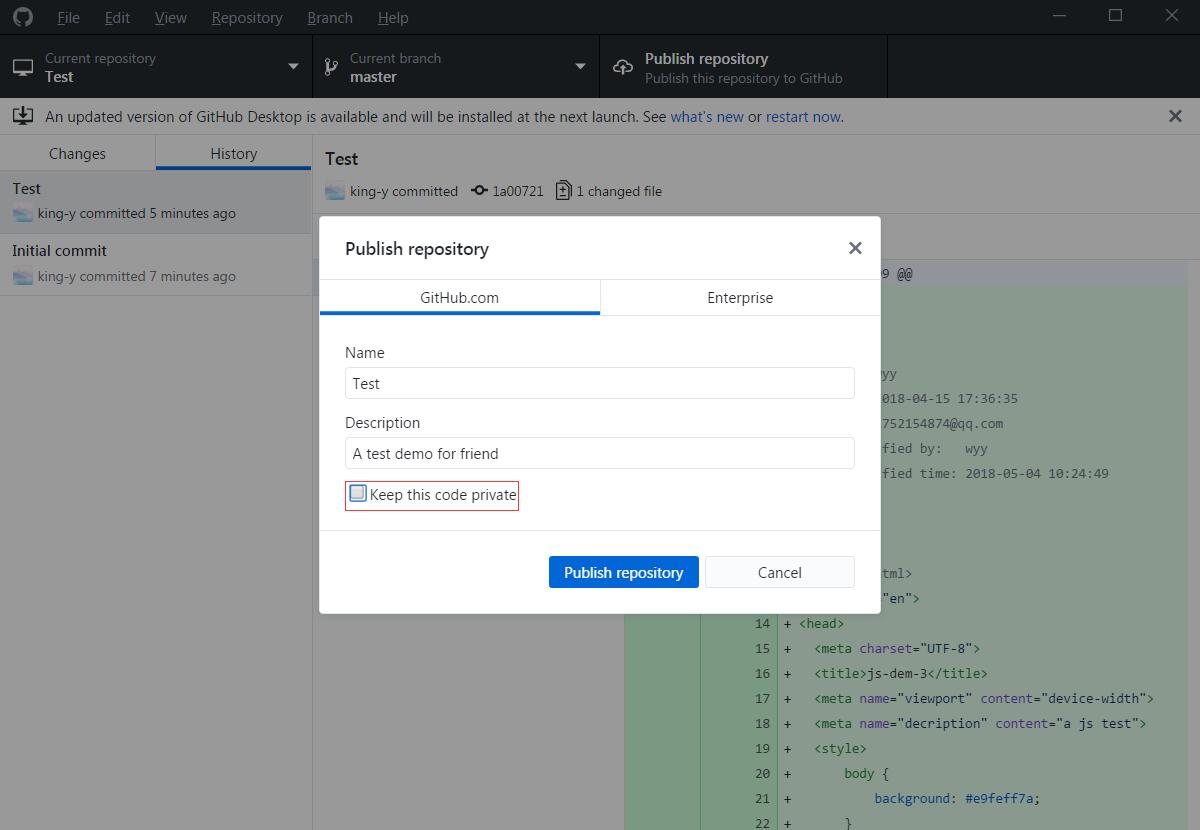Click the computer icon beside Current repository
The height and width of the screenshot is (830, 1200).
(x=23, y=67)
